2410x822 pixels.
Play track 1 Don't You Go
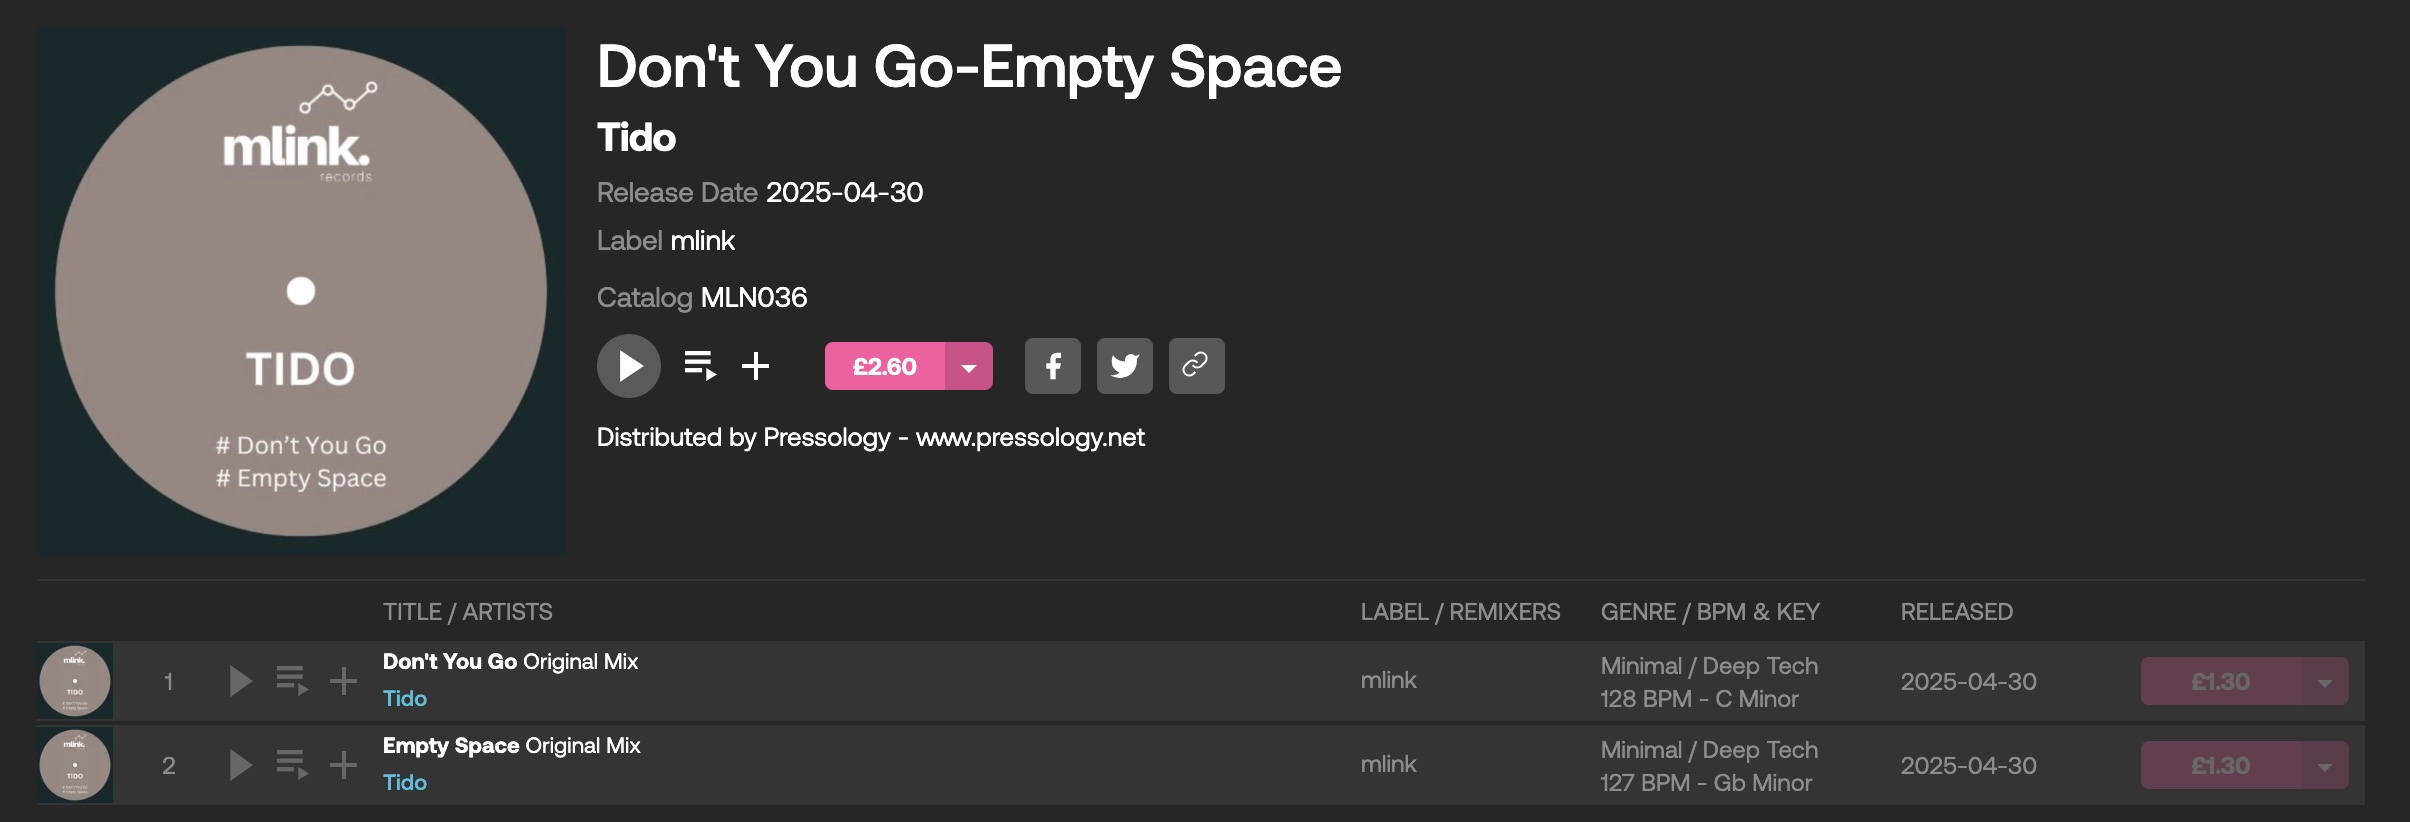(240, 681)
